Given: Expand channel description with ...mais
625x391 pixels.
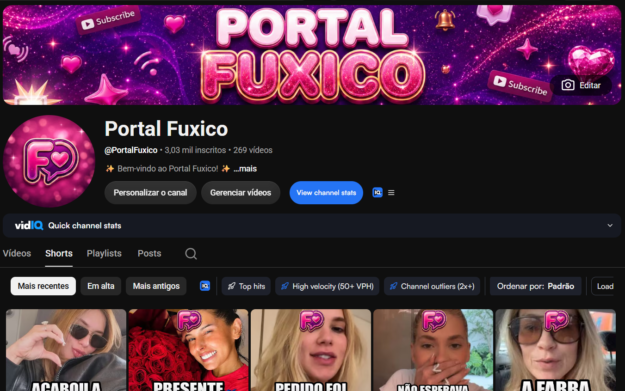Looking at the screenshot, I should [245, 169].
